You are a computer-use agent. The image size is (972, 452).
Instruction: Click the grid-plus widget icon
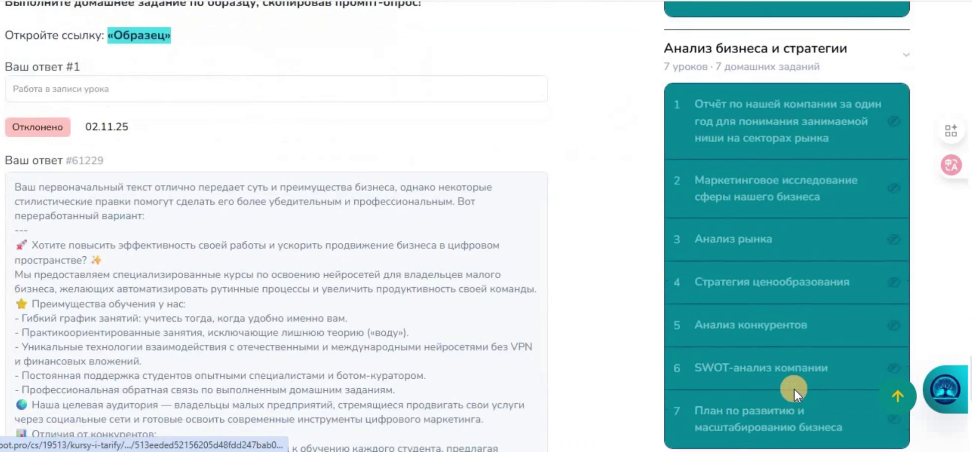(x=951, y=131)
